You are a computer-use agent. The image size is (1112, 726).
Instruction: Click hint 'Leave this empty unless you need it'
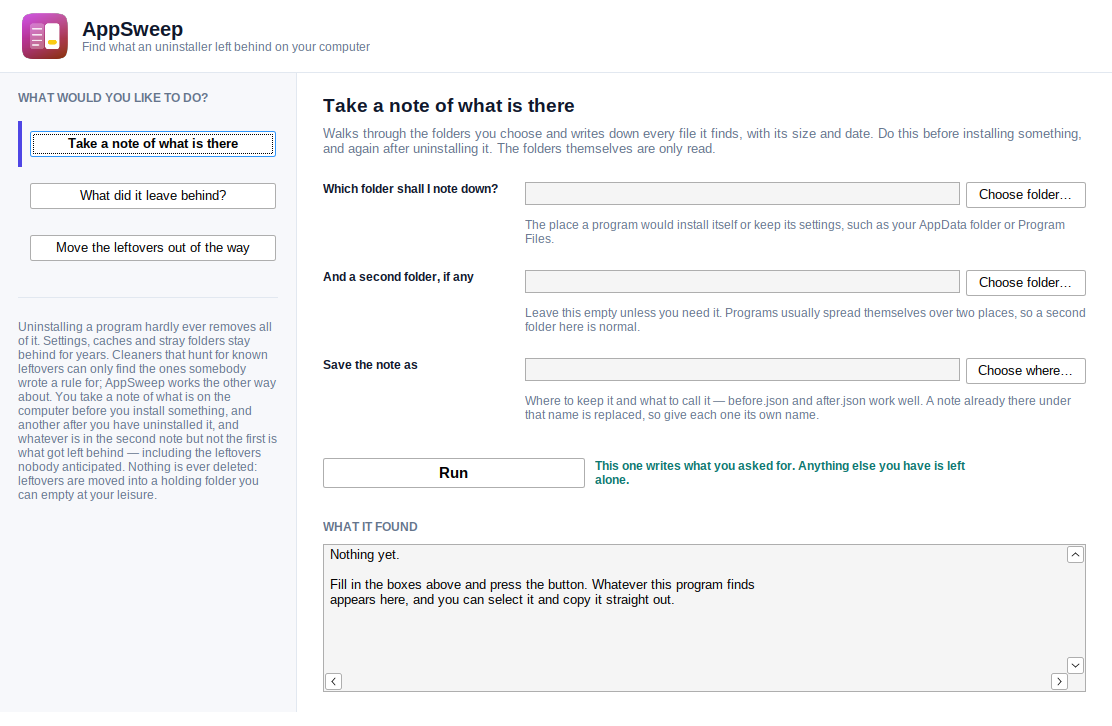pos(805,320)
